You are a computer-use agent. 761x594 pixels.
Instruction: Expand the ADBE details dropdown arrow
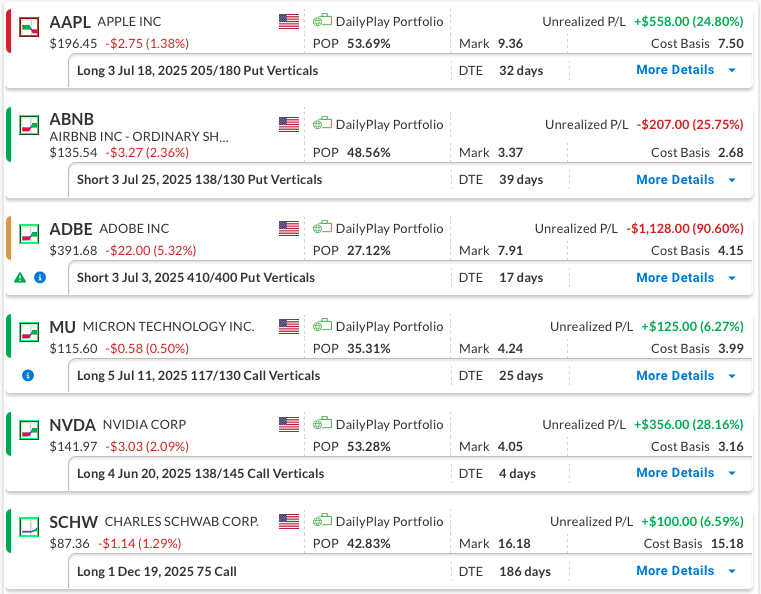pos(732,278)
